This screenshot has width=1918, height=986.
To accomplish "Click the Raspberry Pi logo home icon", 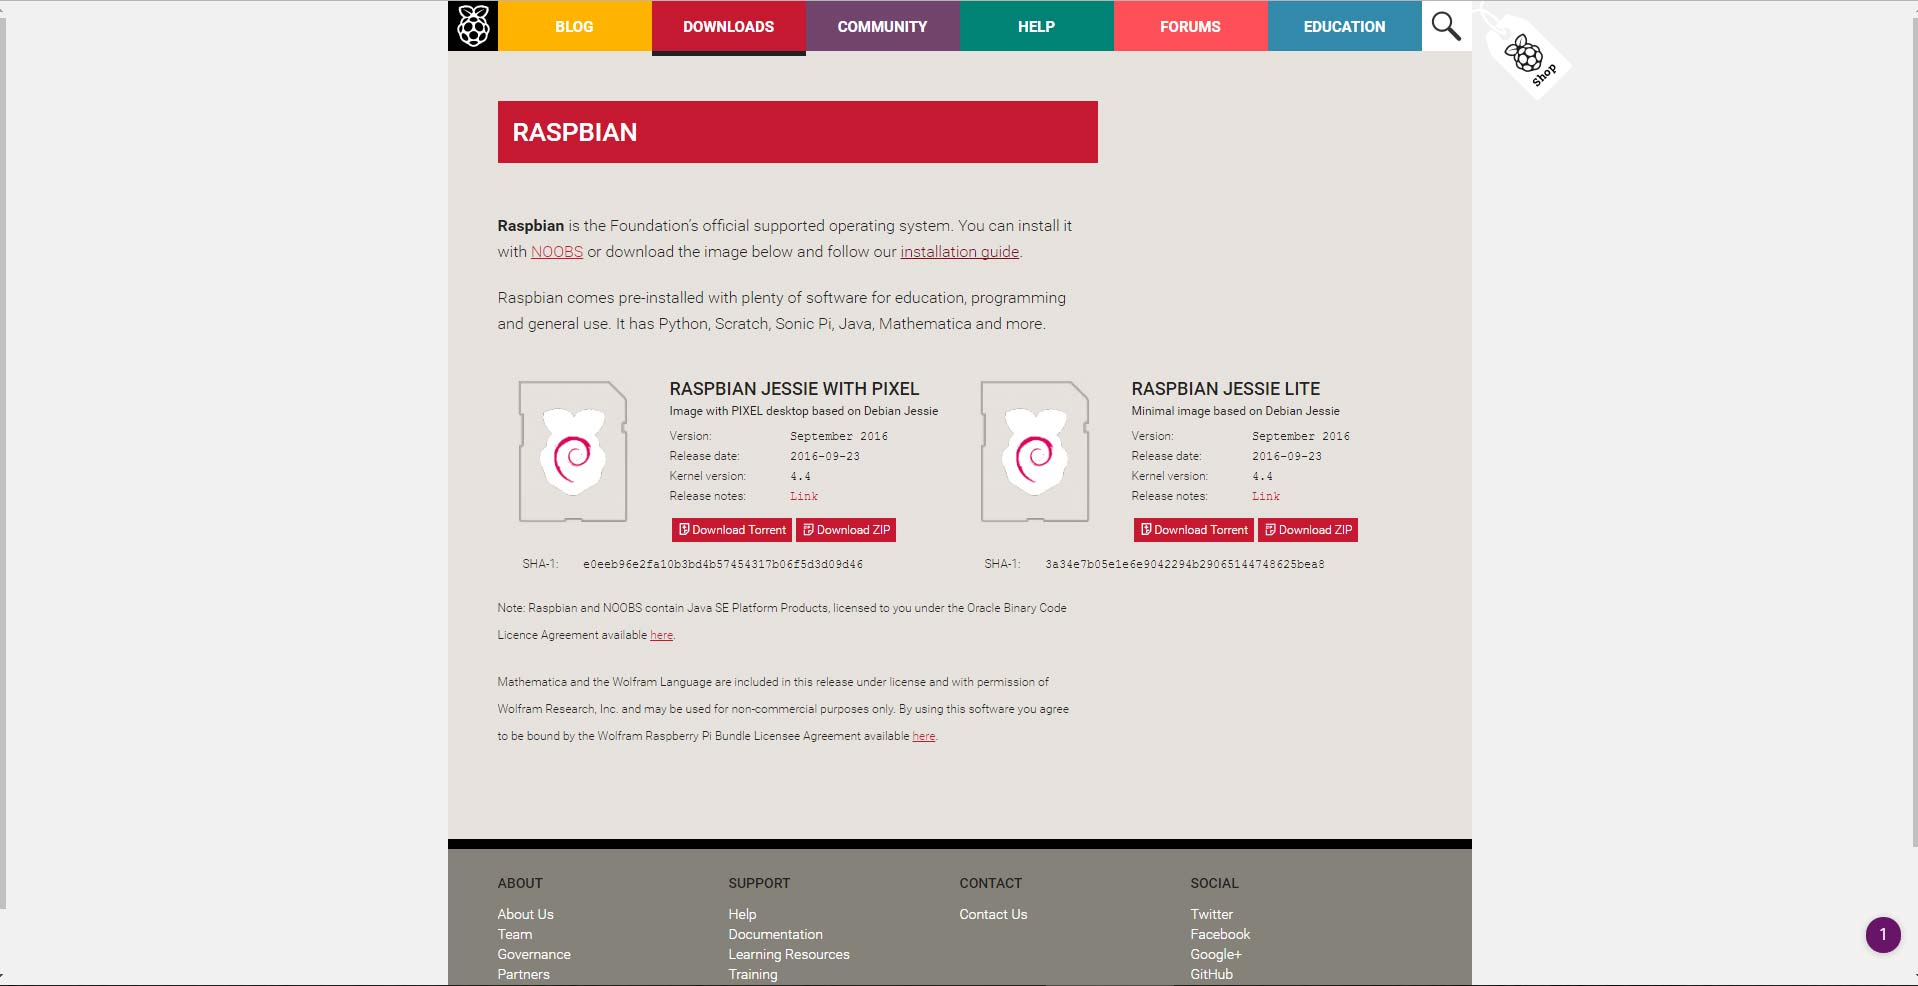I will [473, 26].
